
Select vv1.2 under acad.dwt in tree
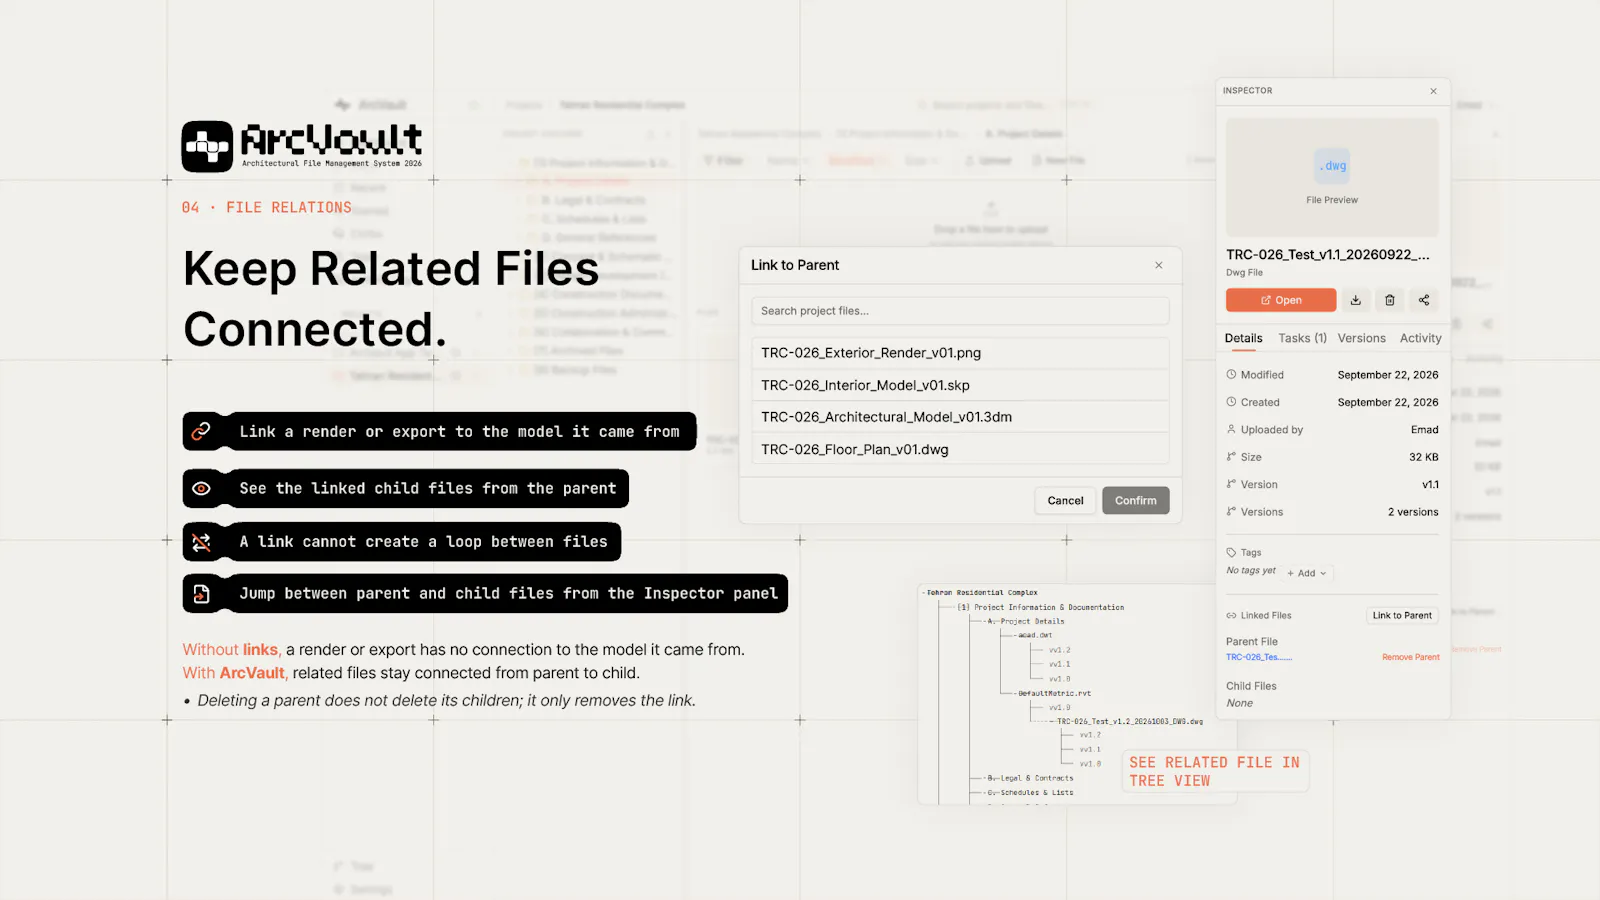pos(1060,650)
